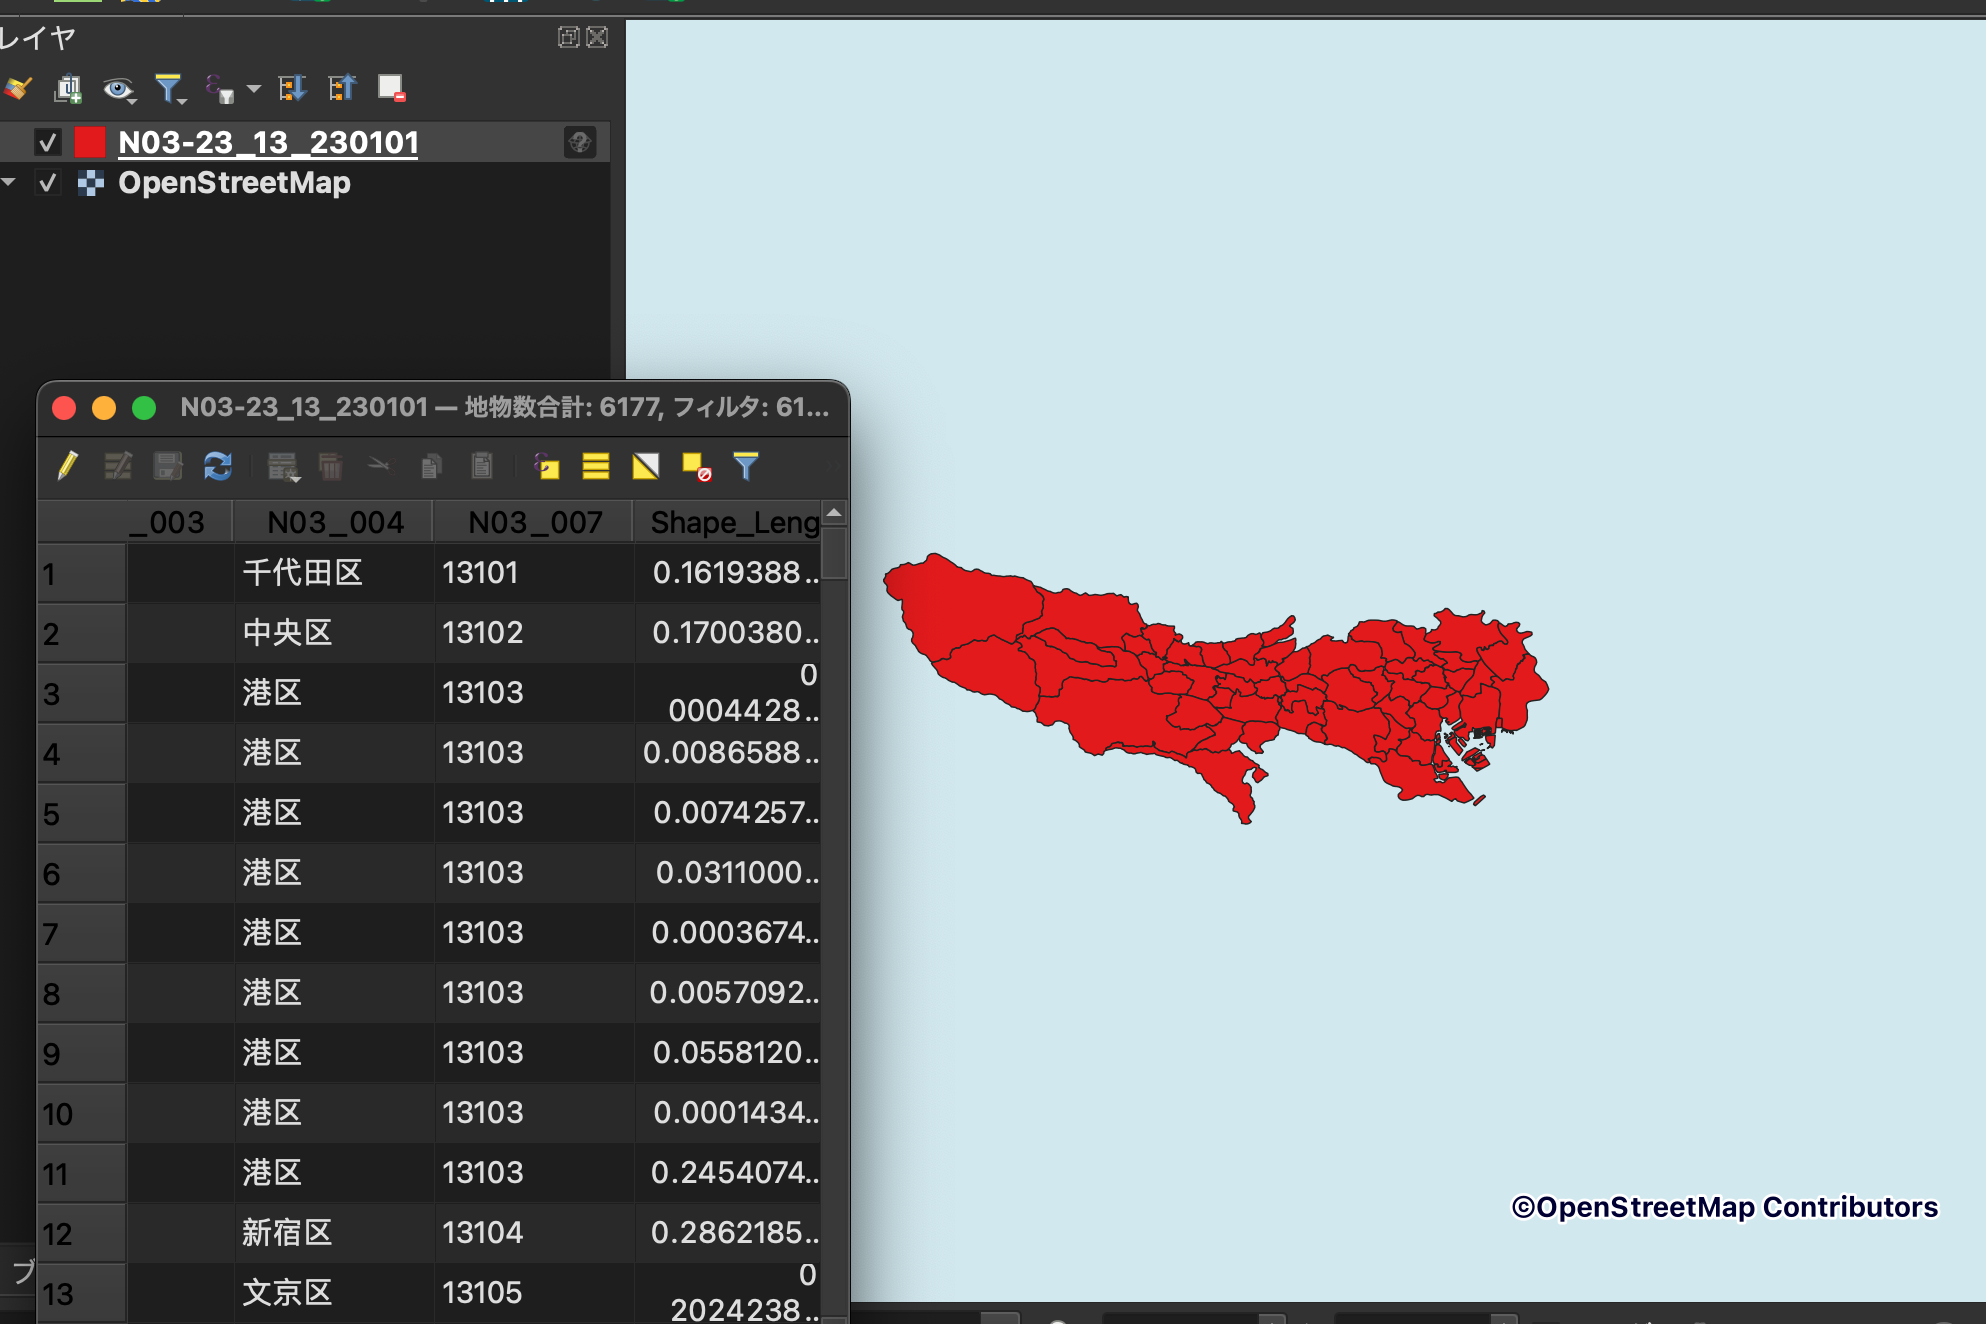Reload the attribute table data

coord(217,466)
